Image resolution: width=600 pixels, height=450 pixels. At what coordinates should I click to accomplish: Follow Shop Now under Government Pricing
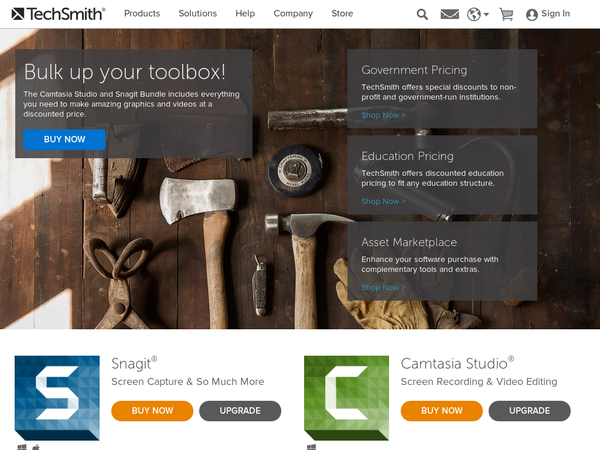coord(383,115)
